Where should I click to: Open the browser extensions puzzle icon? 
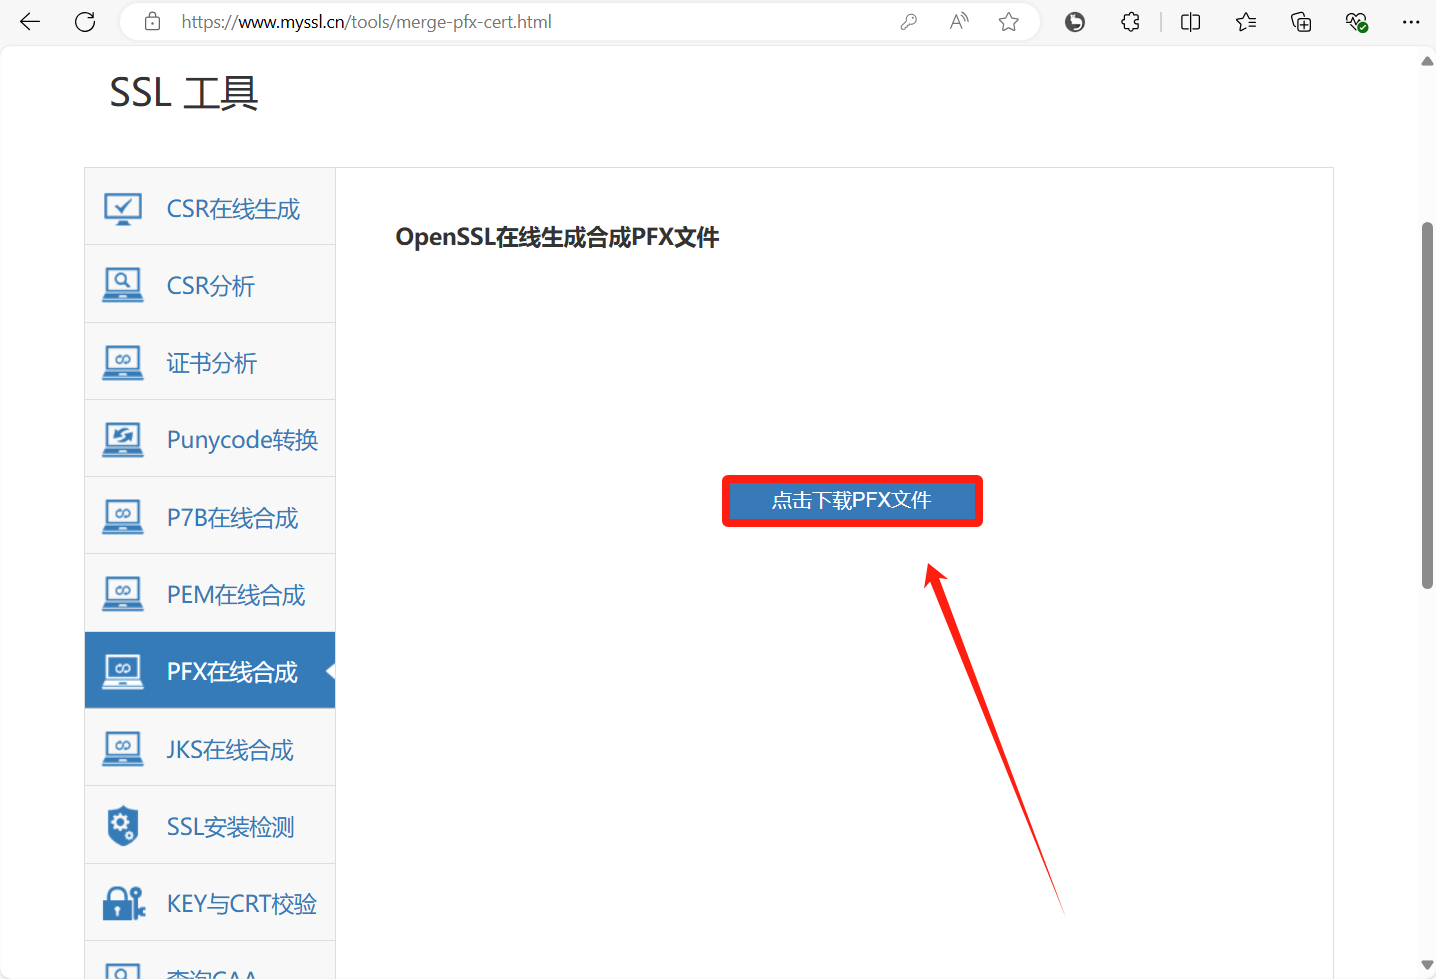tap(1130, 22)
